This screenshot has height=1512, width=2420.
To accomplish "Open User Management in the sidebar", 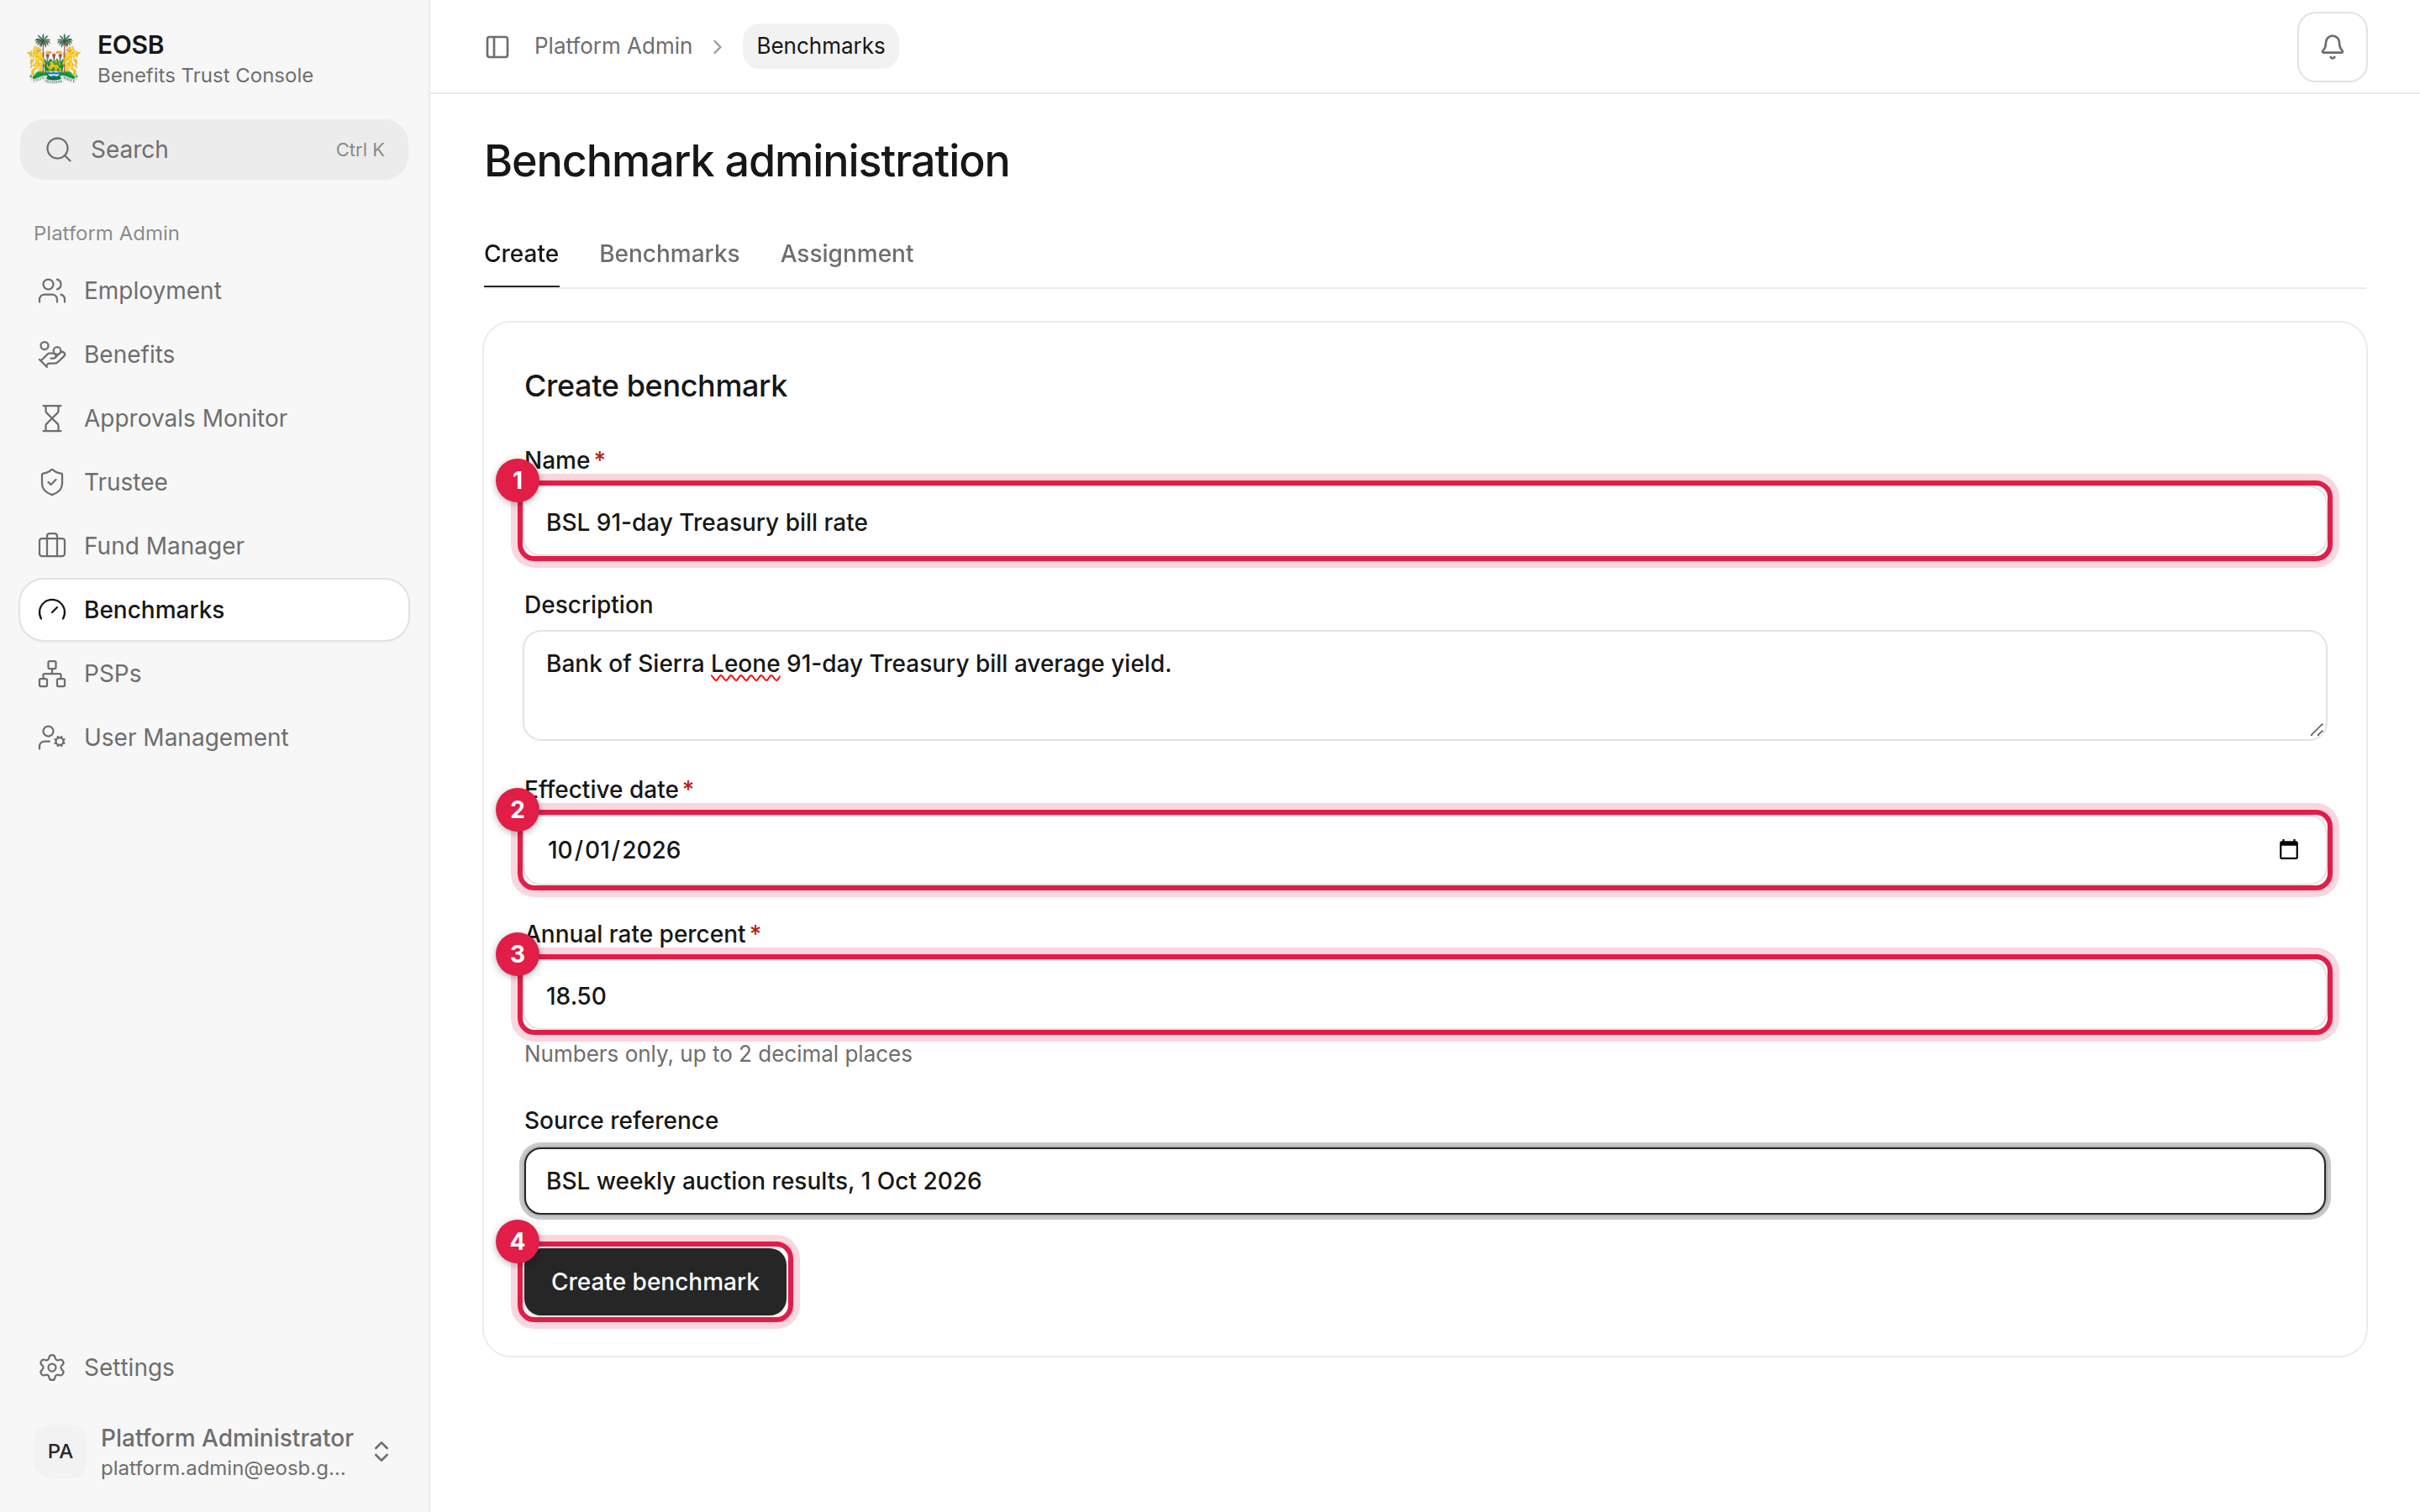I will pos(214,738).
